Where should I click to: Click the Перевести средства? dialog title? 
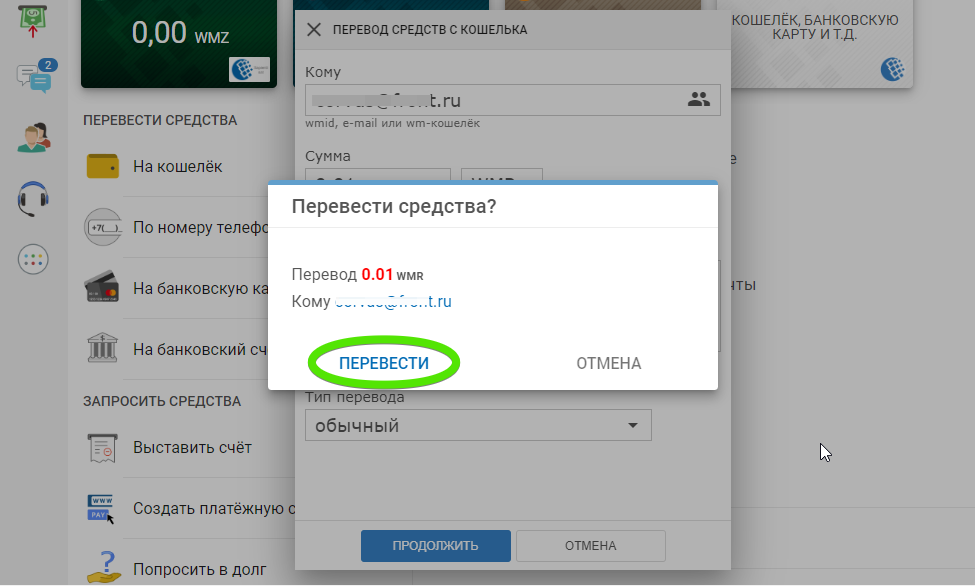pyautogui.click(x=394, y=206)
